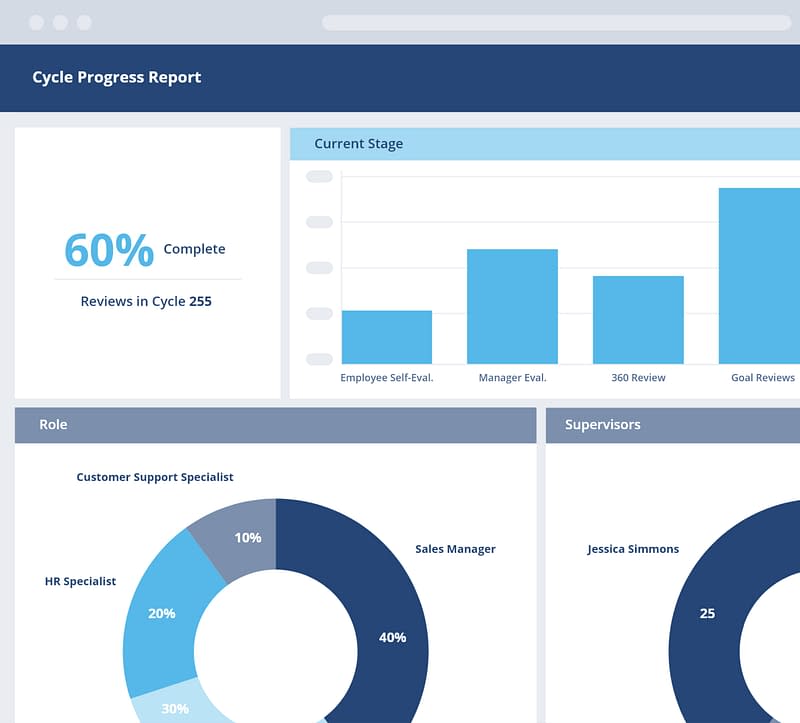Click the 60% Complete figure
The height and width of the screenshot is (723, 800).
click(x=109, y=250)
